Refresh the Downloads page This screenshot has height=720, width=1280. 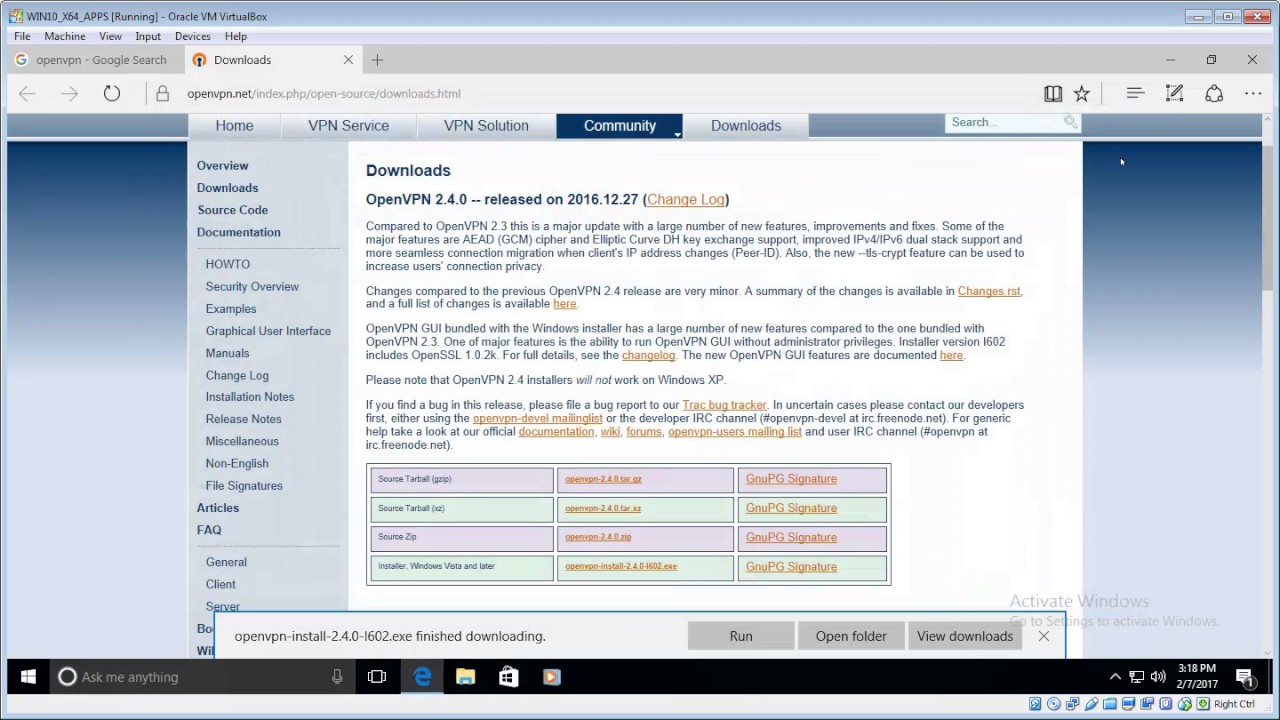point(112,93)
